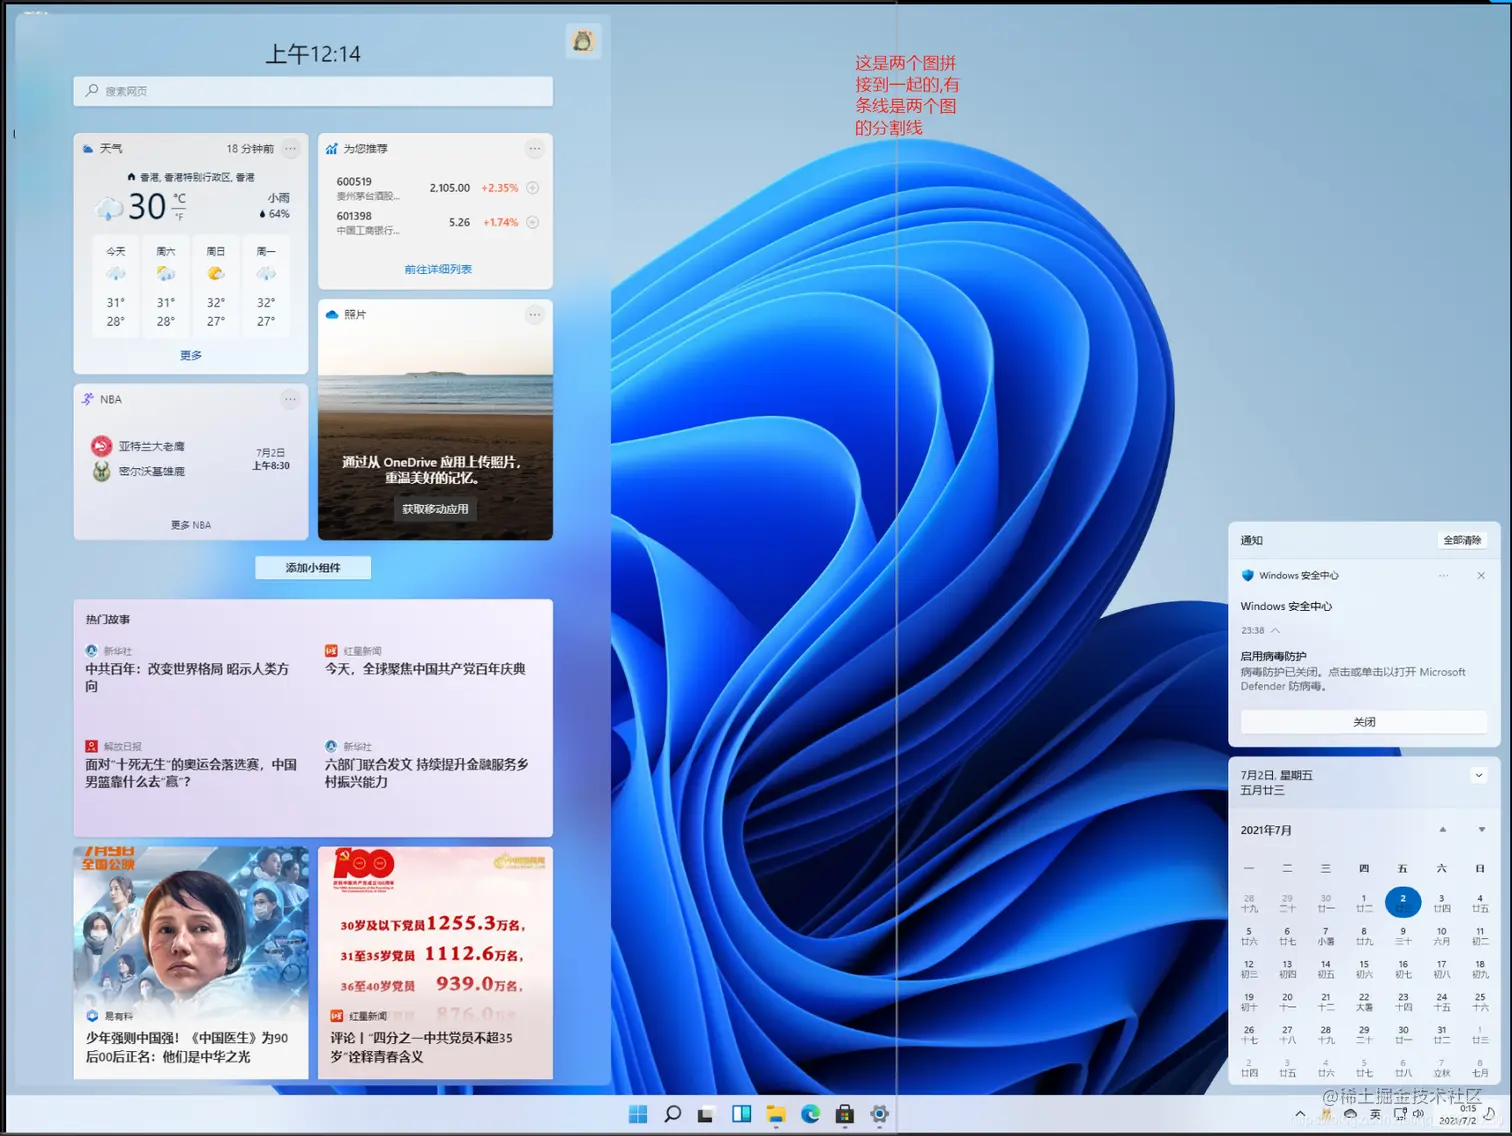
Task: Open Windows 安全中心 notification settings (…)
Action: coord(1443,576)
